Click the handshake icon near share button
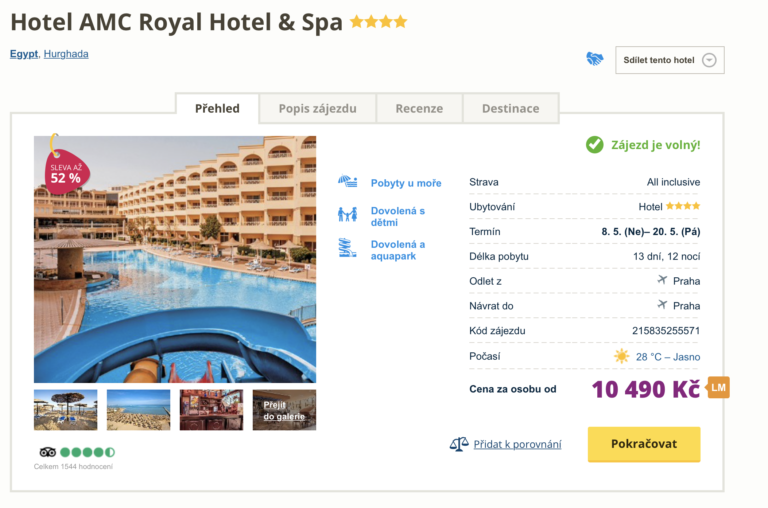 (595, 59)
